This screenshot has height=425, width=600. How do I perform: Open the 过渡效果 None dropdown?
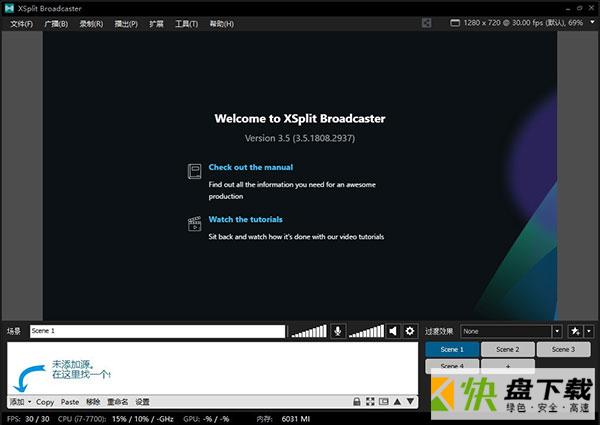[x=511, y=331]
